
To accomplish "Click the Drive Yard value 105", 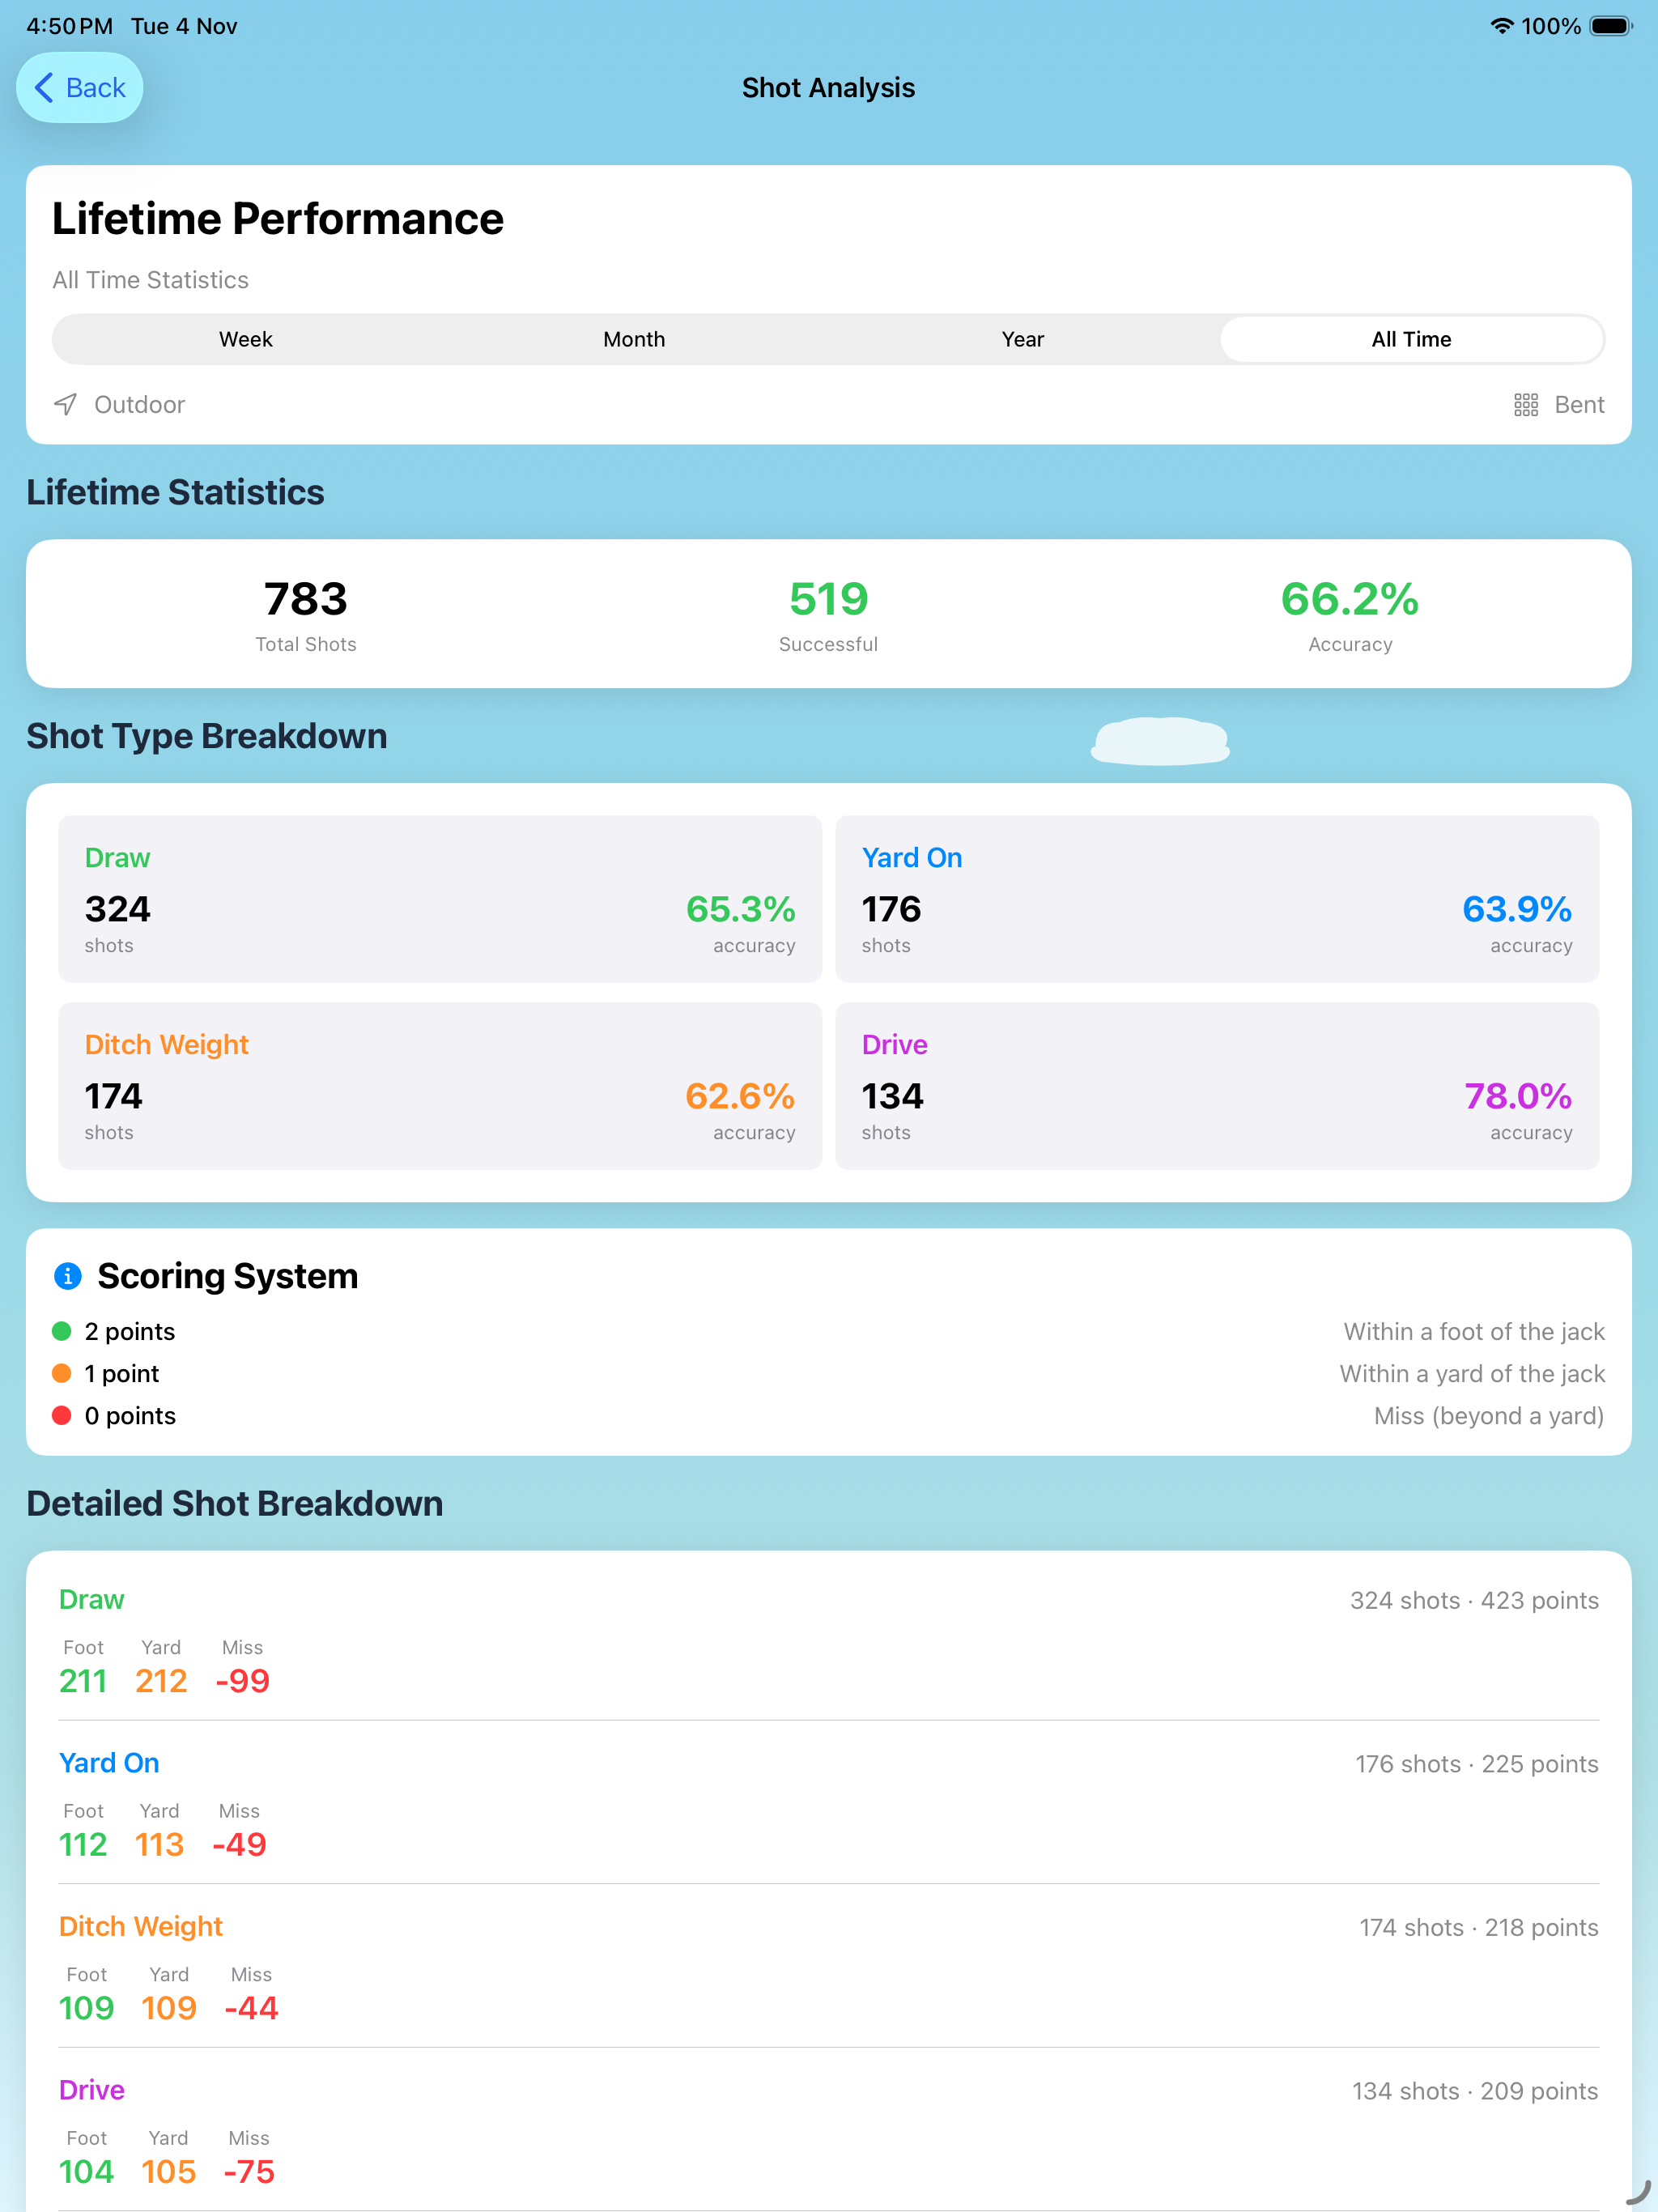I will [x=169, y=2172].
